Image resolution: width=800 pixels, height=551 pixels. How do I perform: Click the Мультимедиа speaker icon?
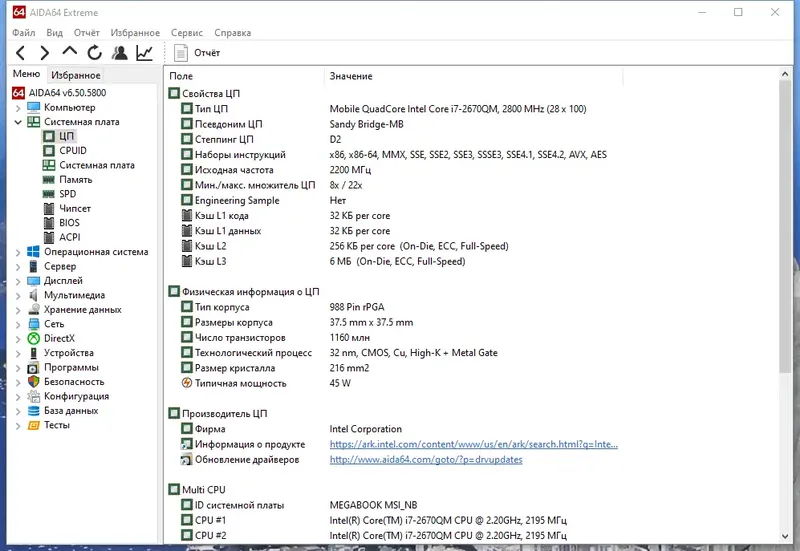click(x=34, y=295)
